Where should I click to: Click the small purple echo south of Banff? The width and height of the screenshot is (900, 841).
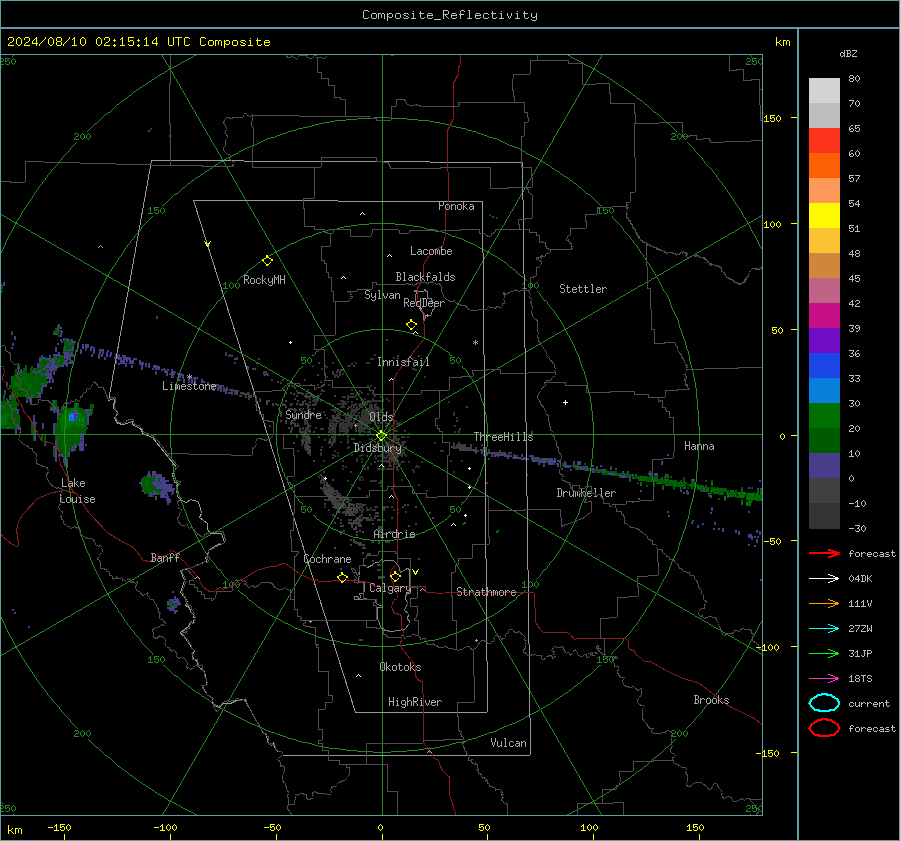pos(173,603)
